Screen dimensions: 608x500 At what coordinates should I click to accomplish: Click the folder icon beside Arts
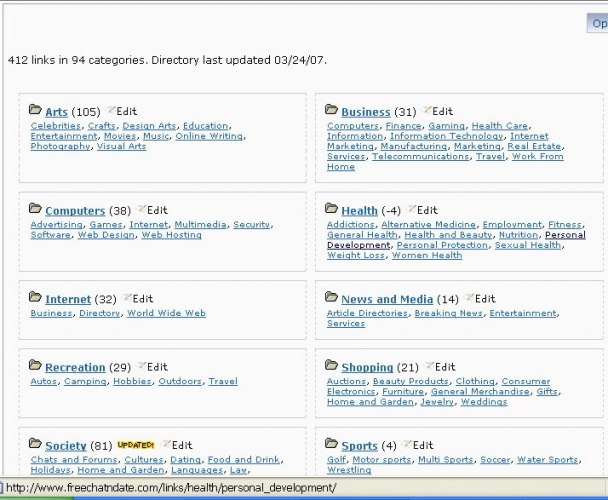pos(35,111)
